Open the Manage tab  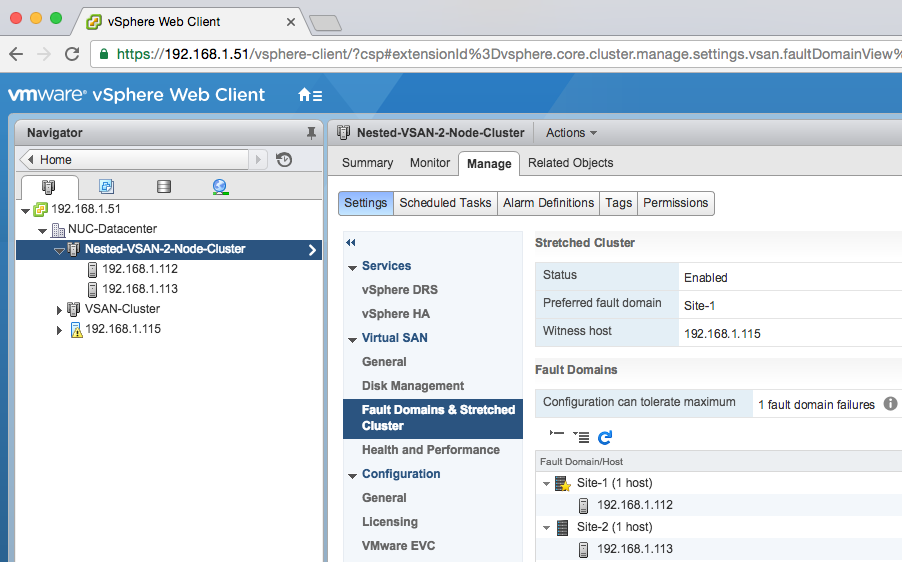click(x=489, y=163)
